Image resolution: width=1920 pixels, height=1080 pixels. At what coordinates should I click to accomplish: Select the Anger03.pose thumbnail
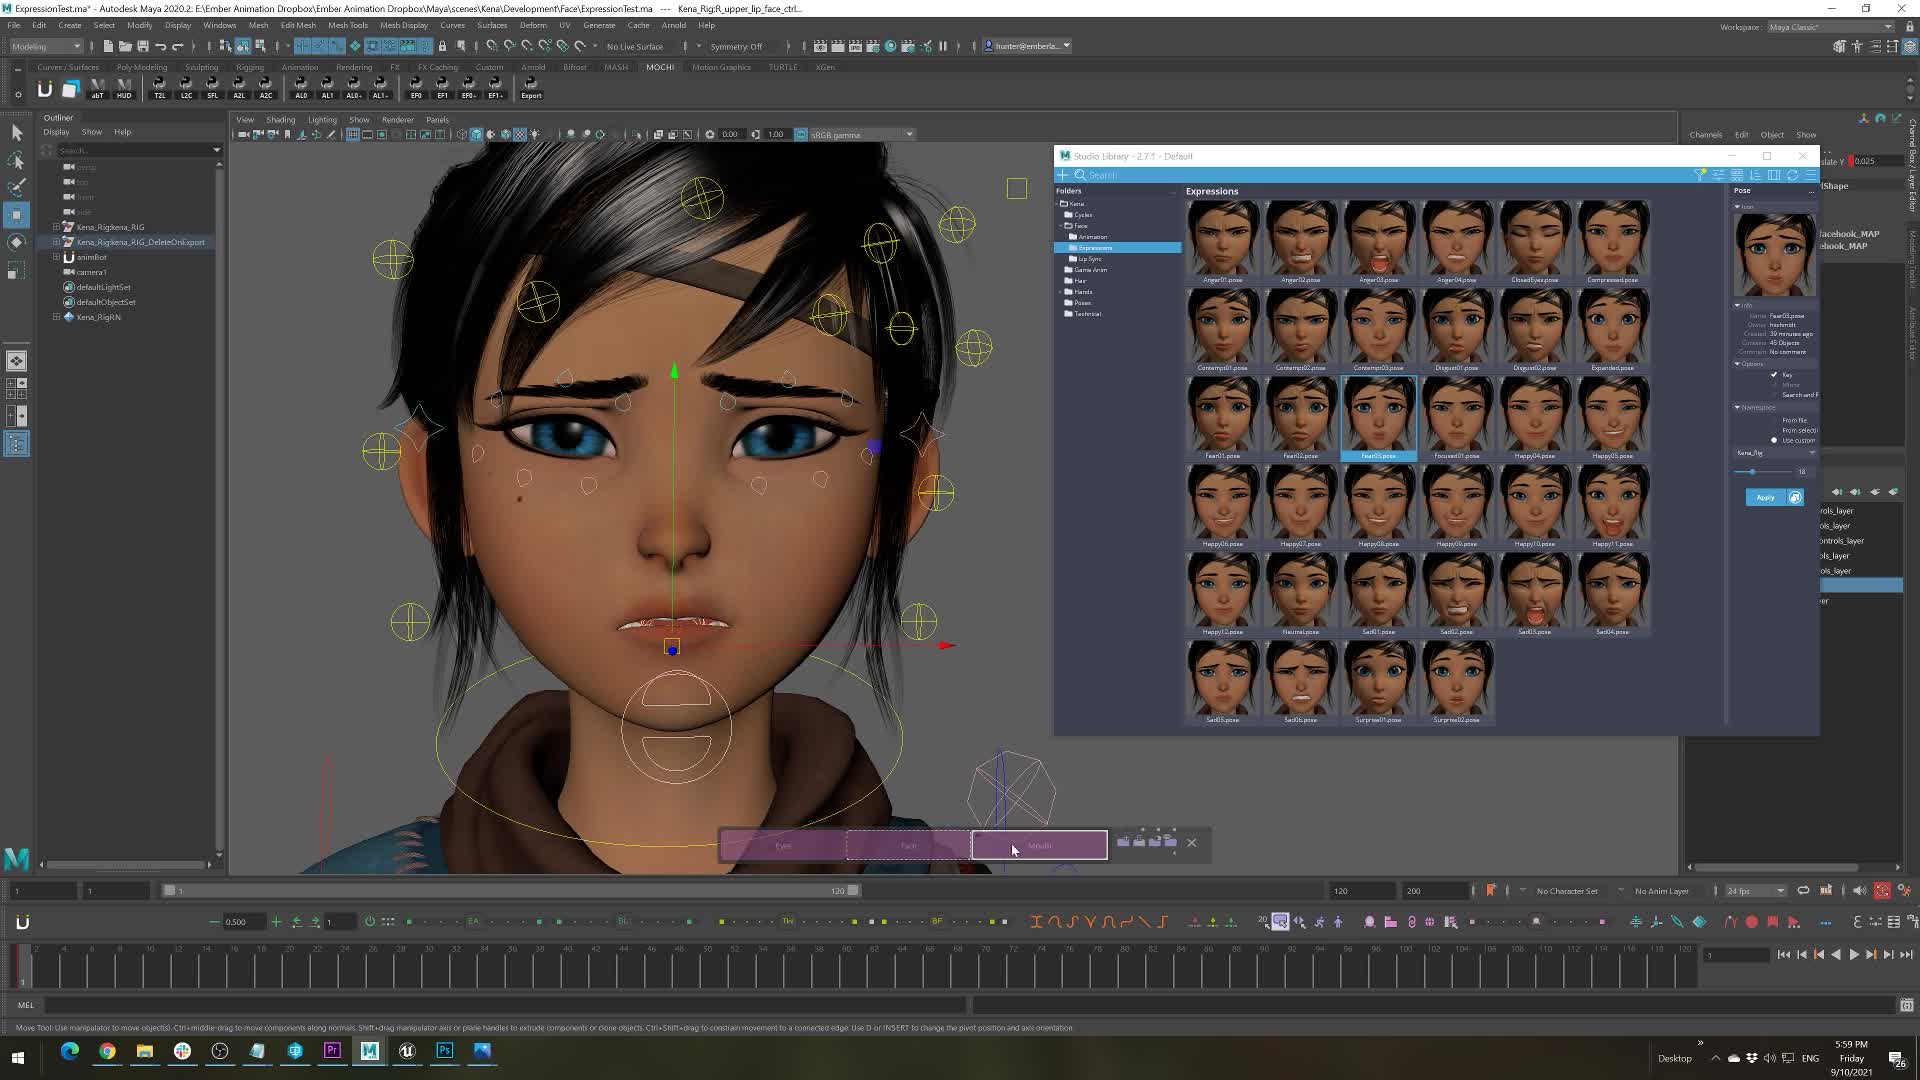tap(1378, 240)
